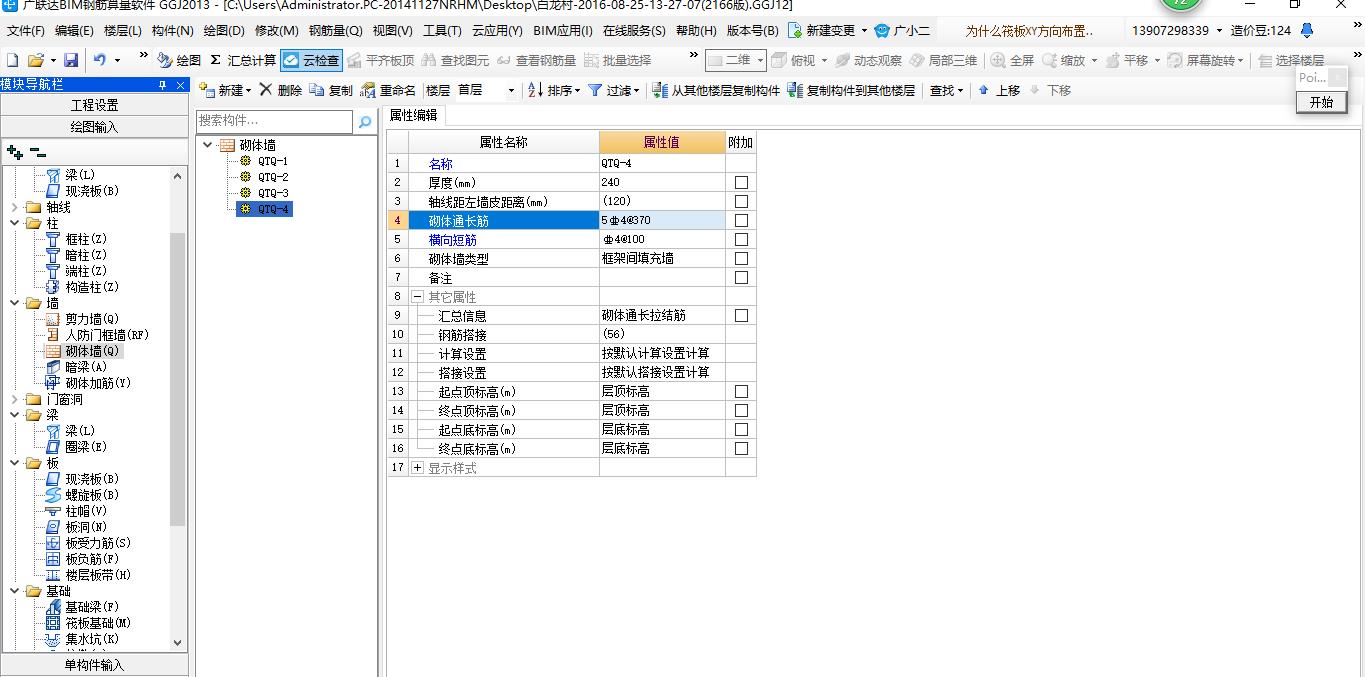Image resolution: width=1365 pixels, height=677 pixels.
Task: Click the 开始 button
Action: tap(1321, 102)
